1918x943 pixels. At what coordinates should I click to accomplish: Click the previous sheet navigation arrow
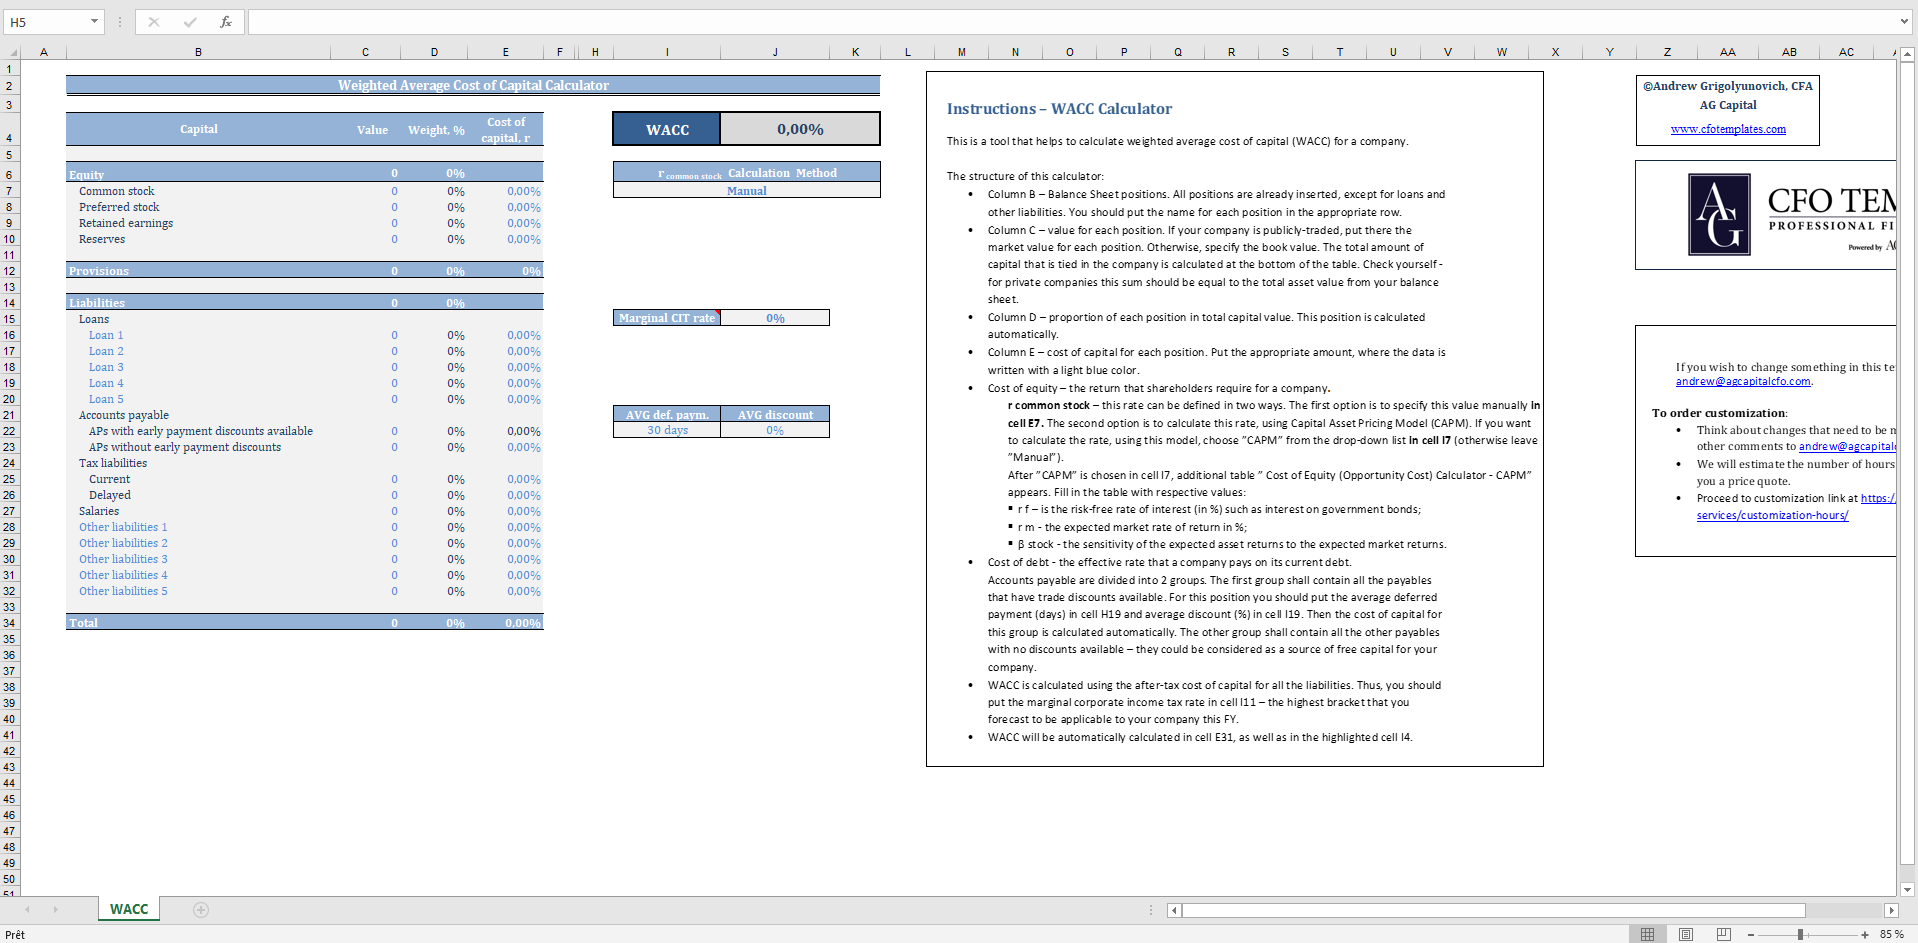click(x=27, y=910)
